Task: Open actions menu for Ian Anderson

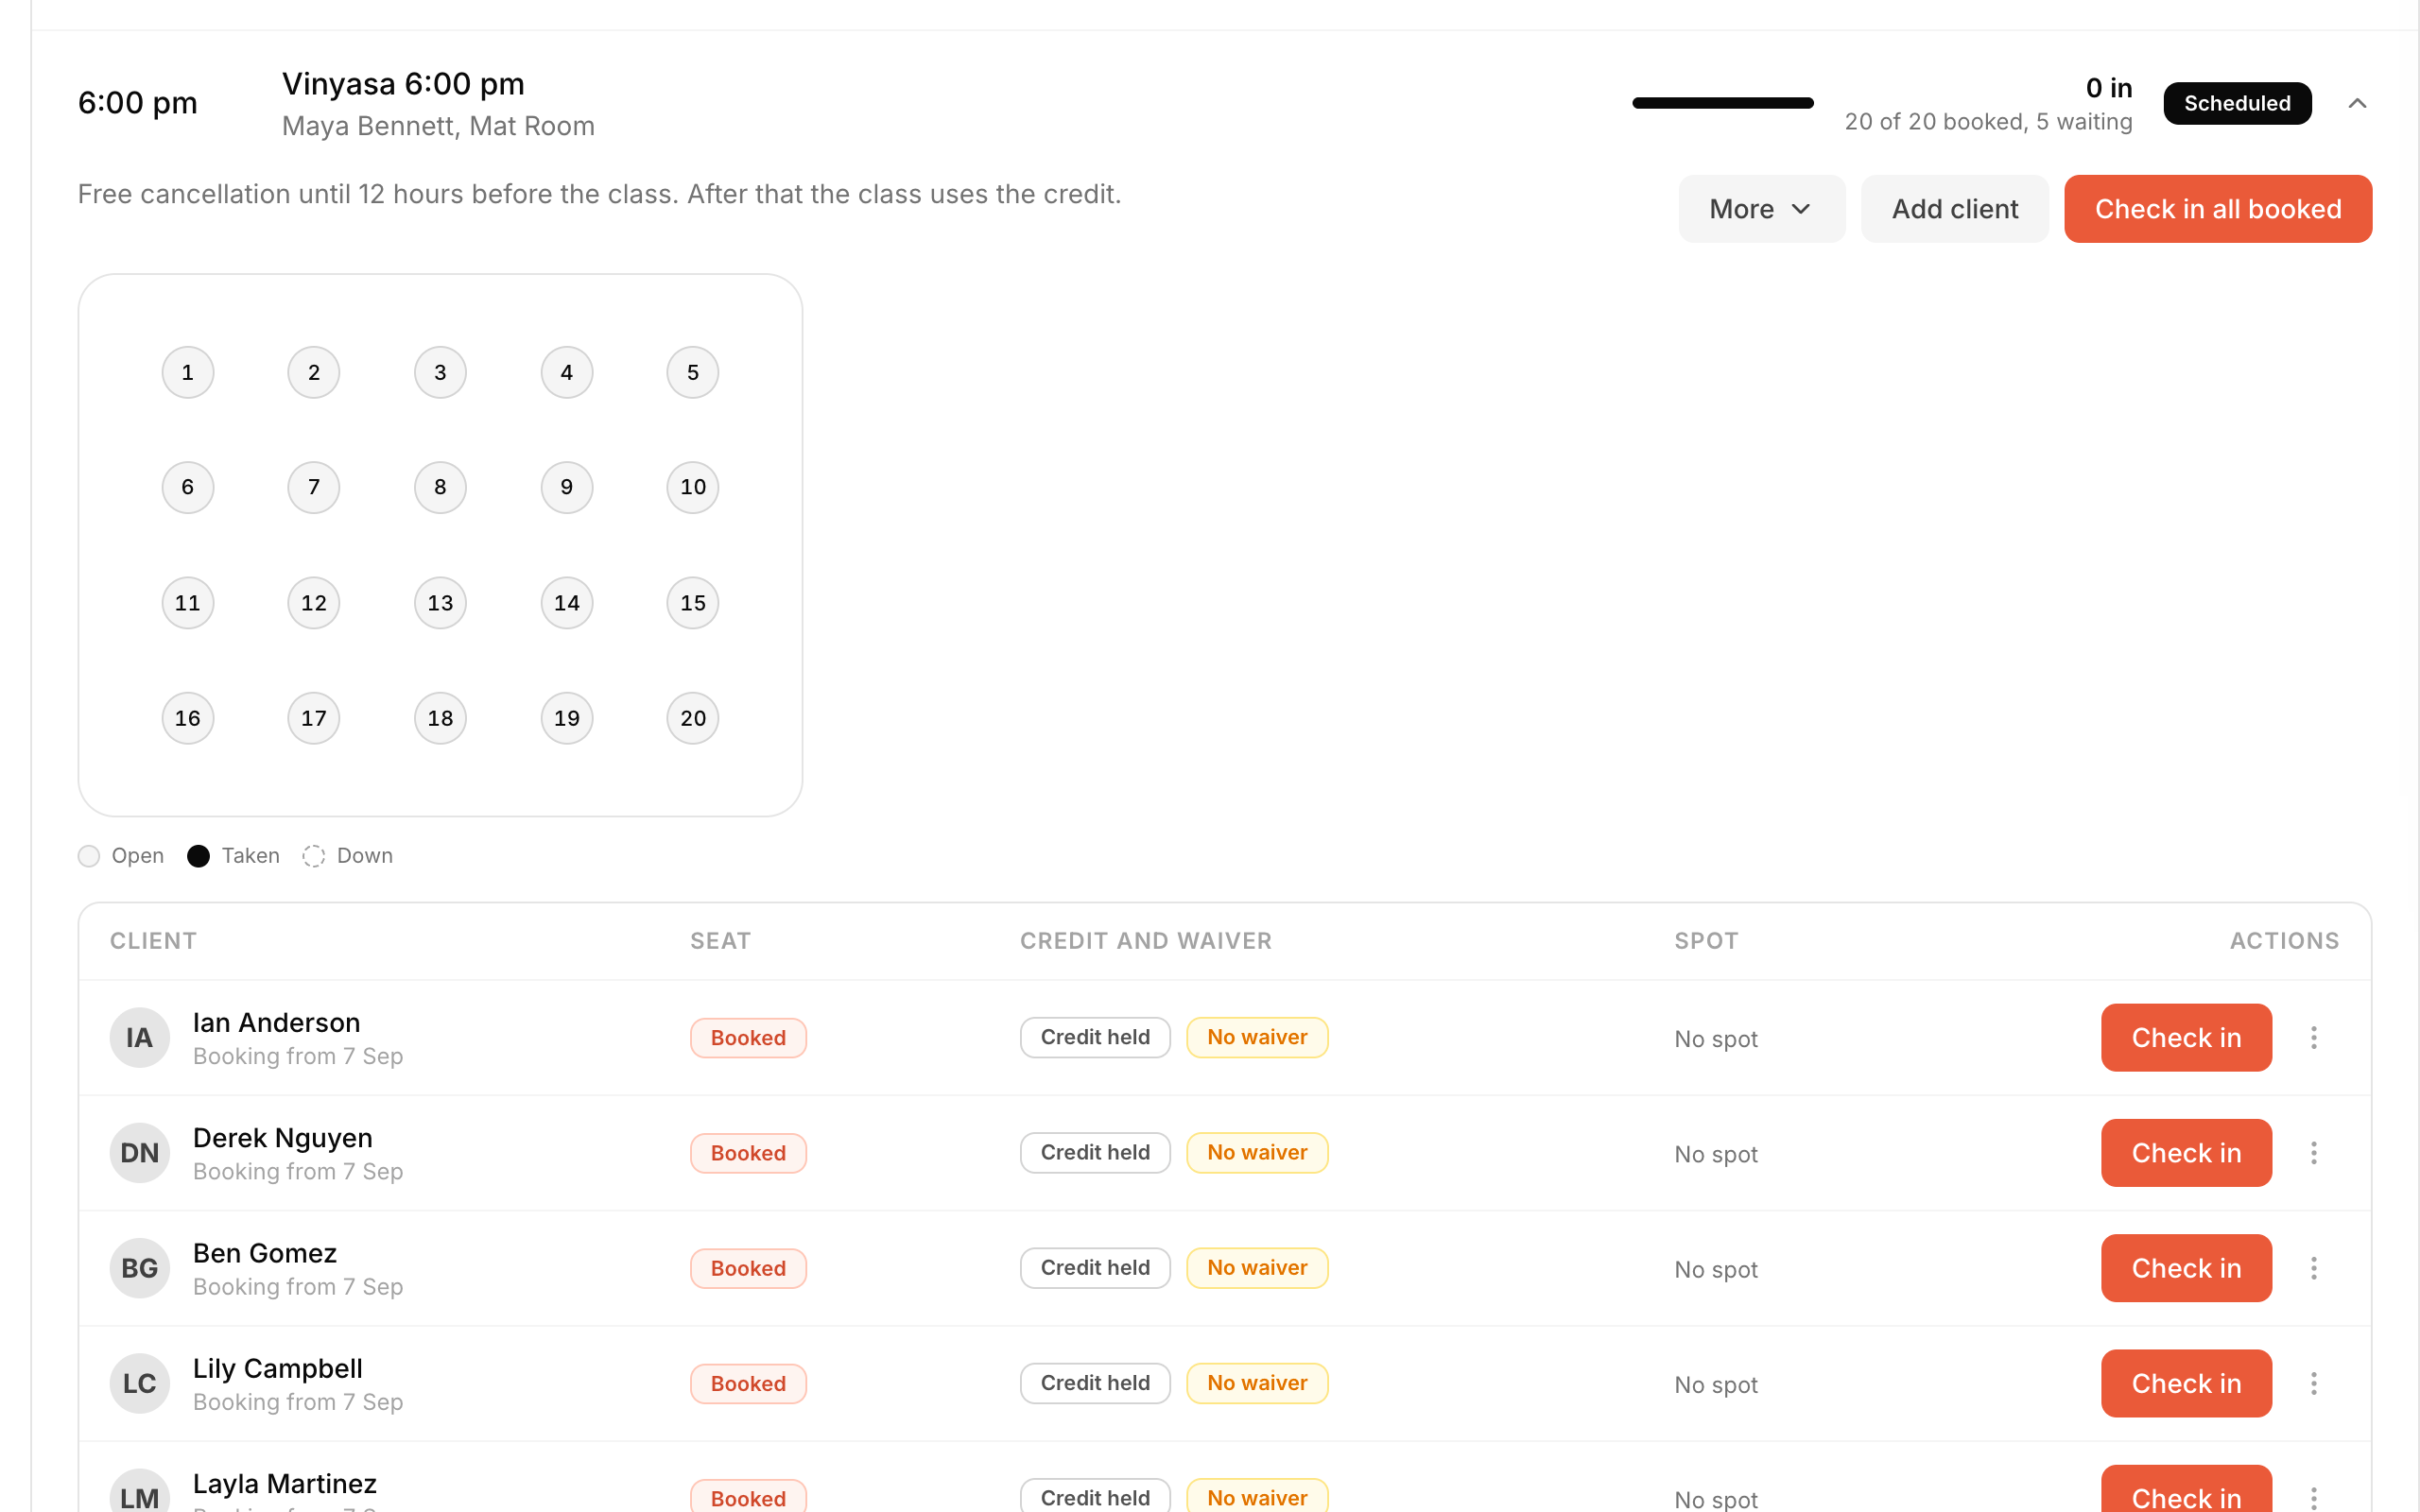Action: pos(2313,1038)
